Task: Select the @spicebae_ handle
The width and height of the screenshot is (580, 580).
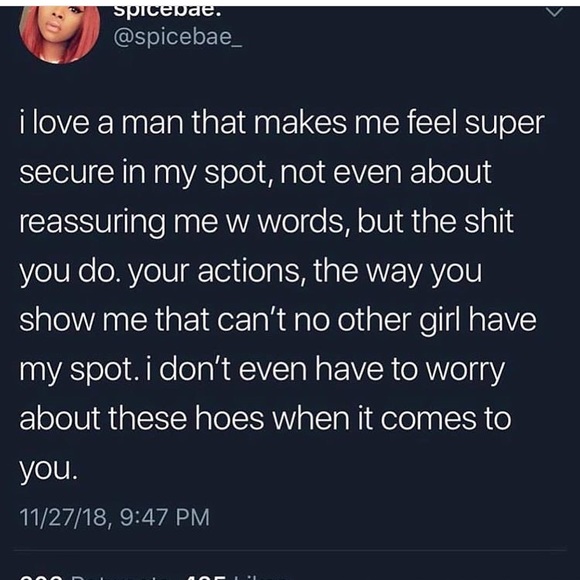Action: point(178,37)
